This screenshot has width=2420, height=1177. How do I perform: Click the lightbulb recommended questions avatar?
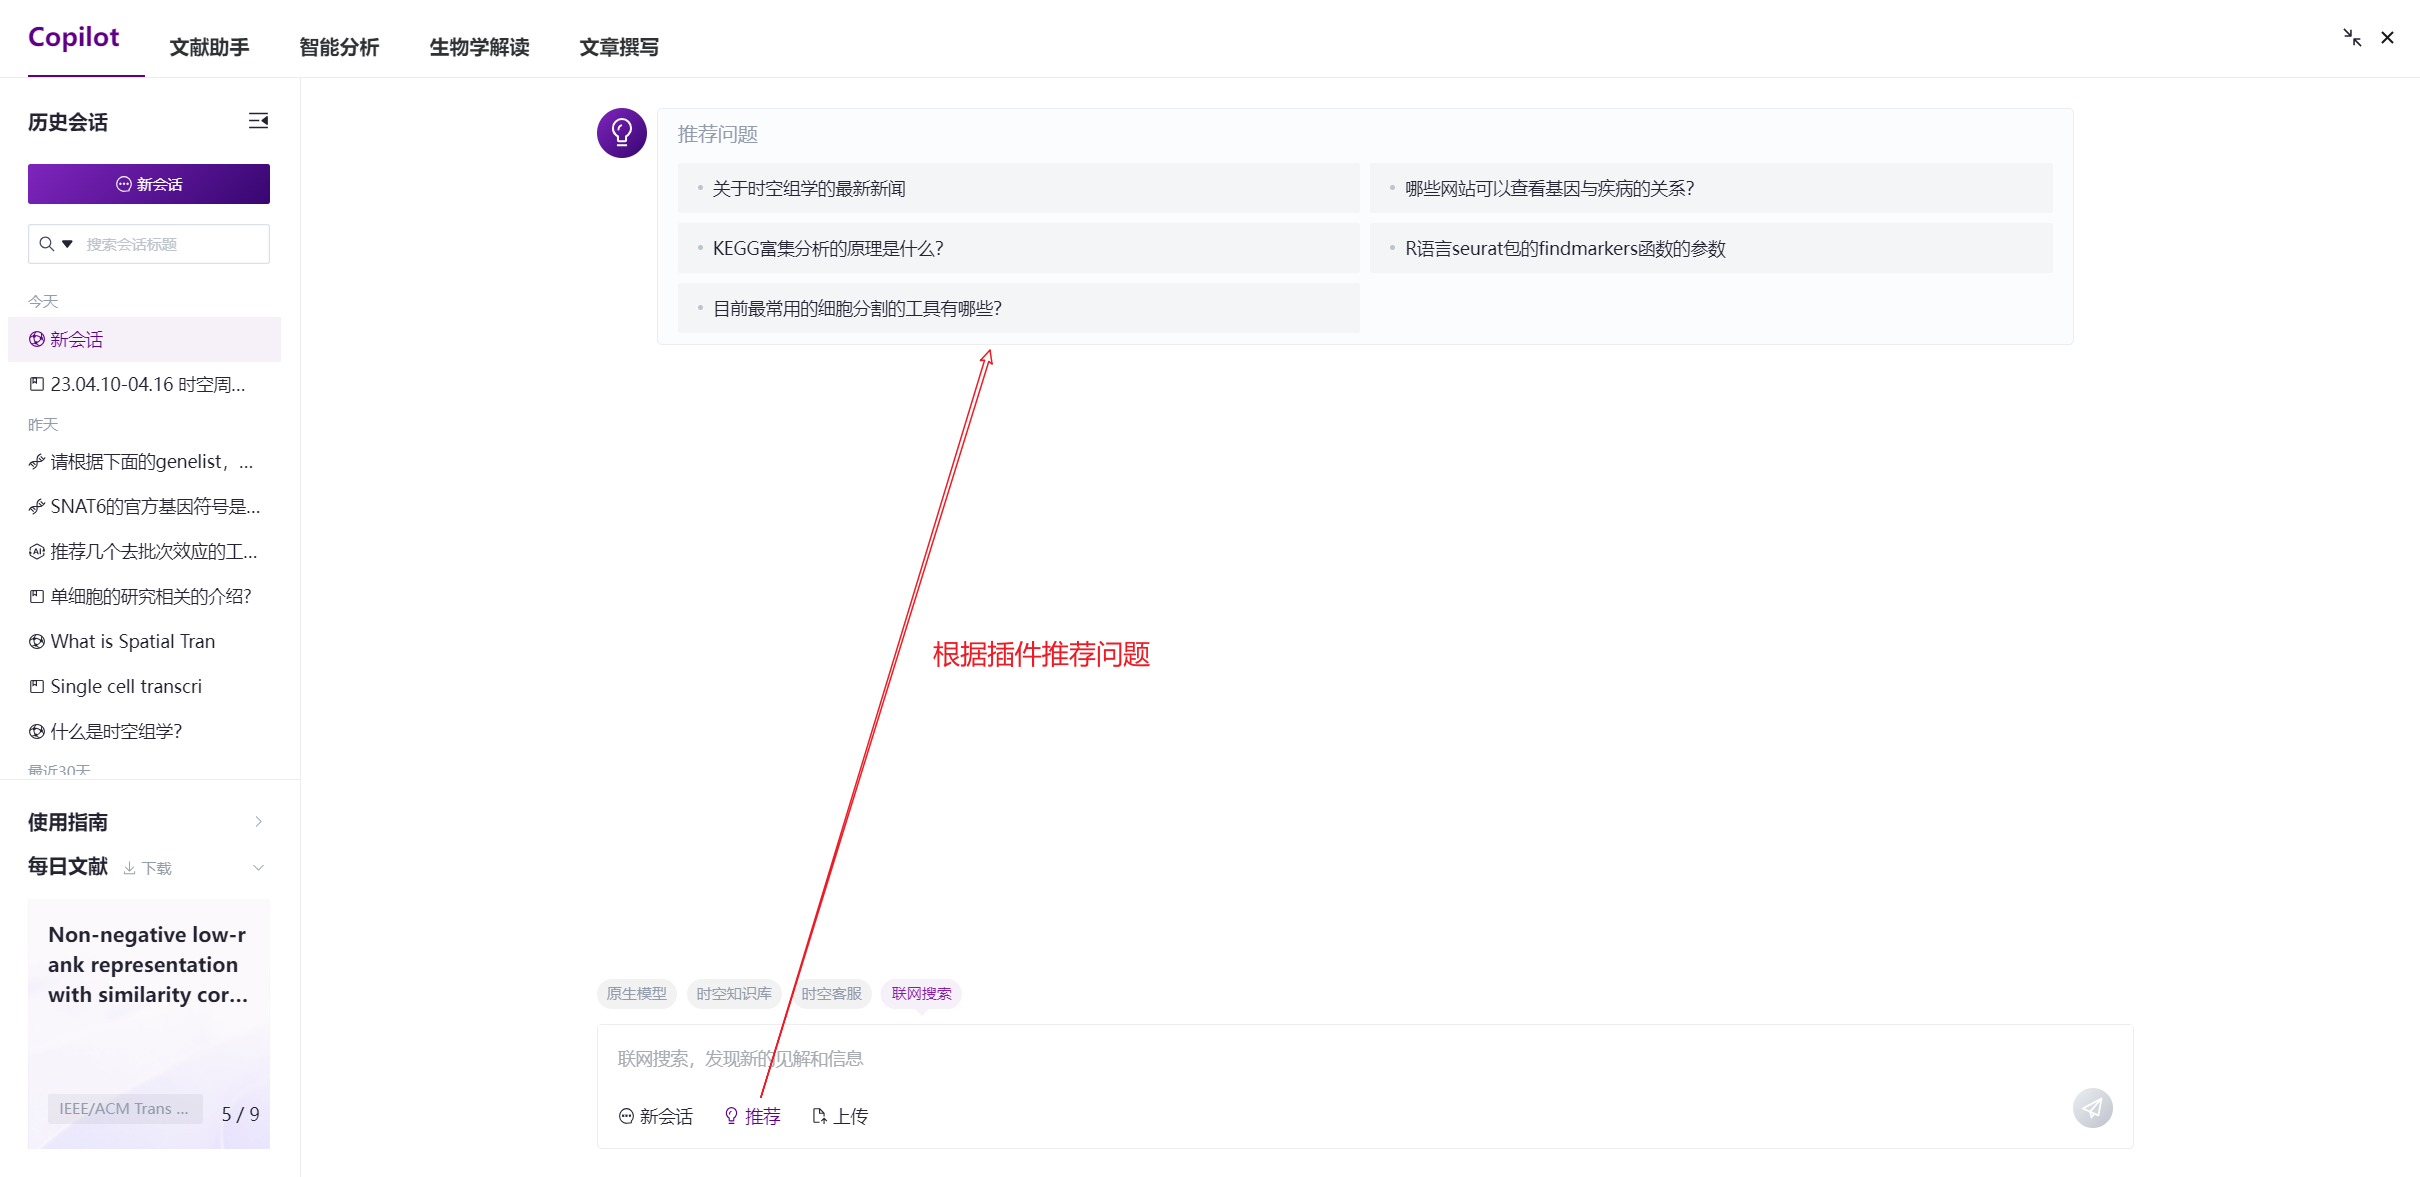[x=621, y=133]
